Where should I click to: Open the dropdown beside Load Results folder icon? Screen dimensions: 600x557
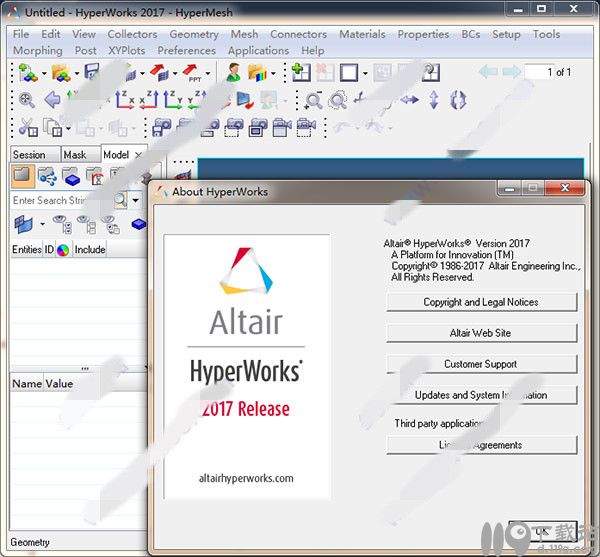(x=273, y=73)
